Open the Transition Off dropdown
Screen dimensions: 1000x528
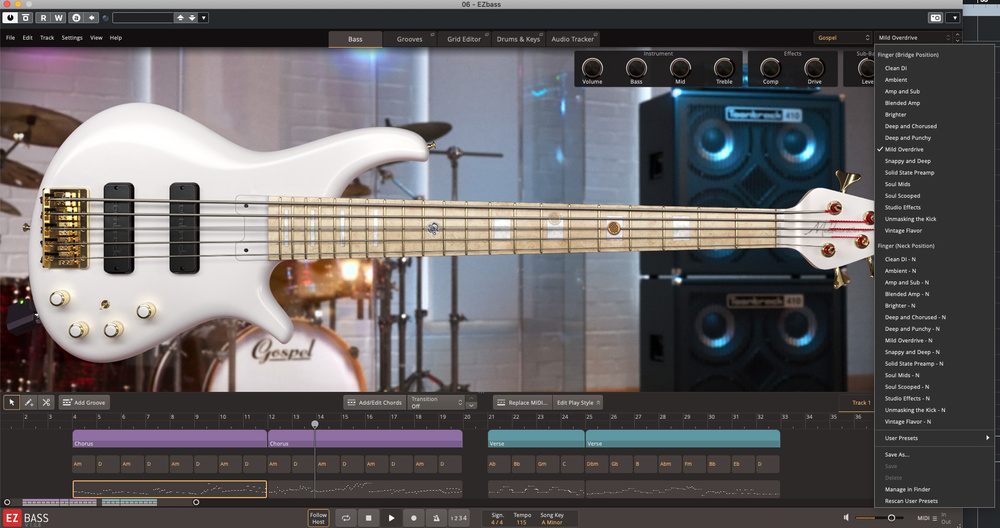click(x=436, y=402)
